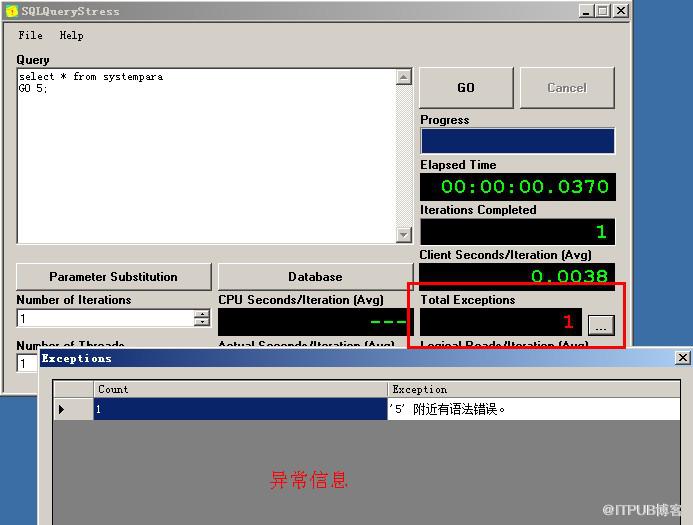Open the Help menu
The width and height of the screenshot is (693, 525).
(x=72, y=35)
